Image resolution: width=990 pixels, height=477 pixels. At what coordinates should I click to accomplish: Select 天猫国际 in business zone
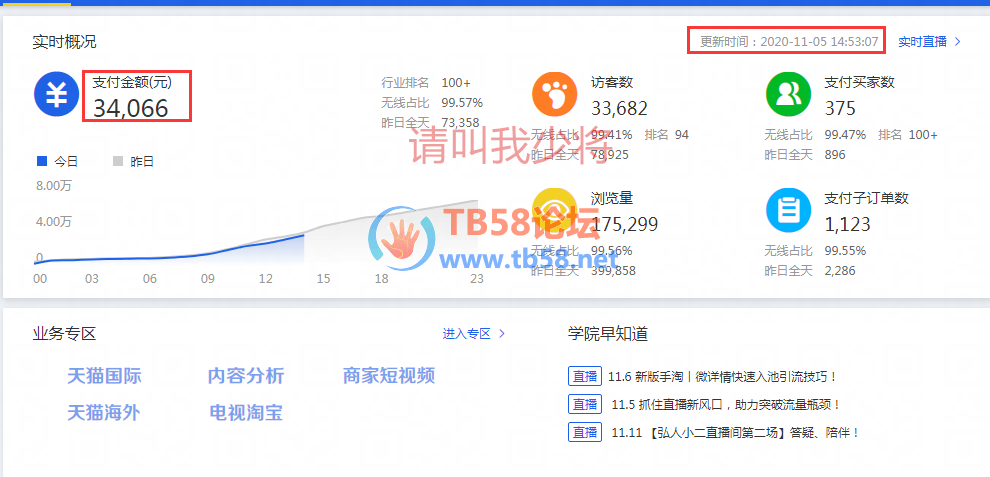point(104,376)
